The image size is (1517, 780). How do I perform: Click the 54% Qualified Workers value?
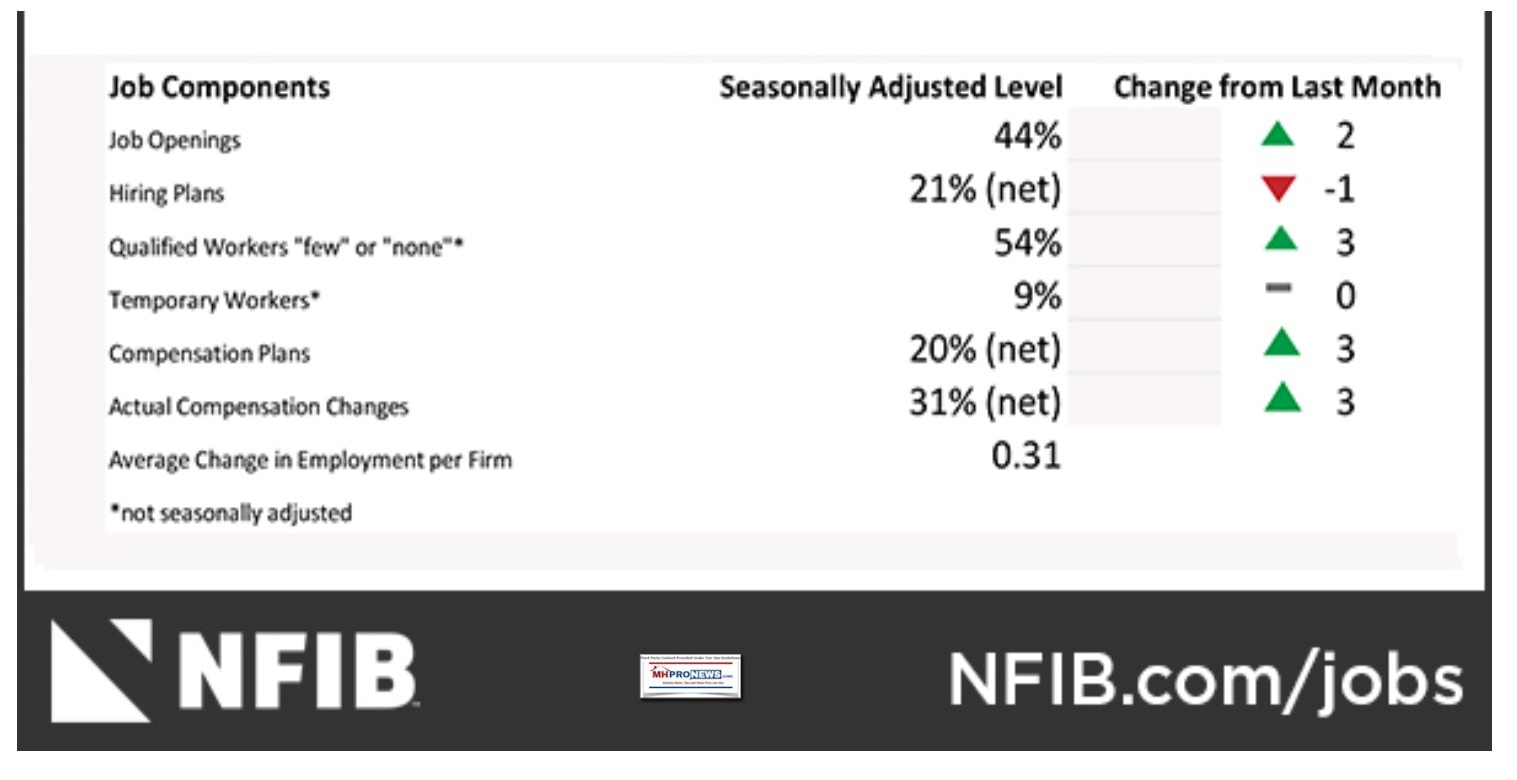pyautogui.click(x=1027, y=243)
